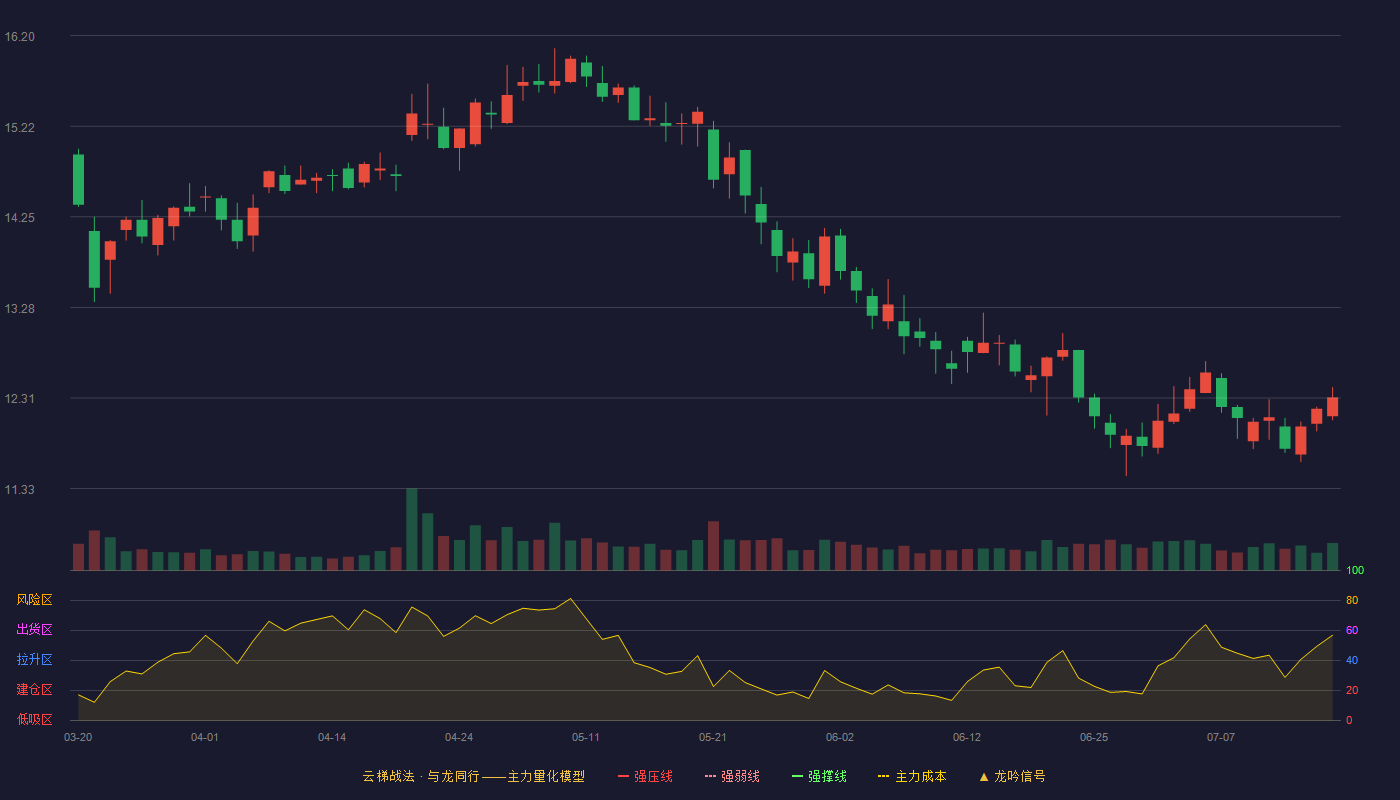
Task: Toggle the 主力成本 legend entry
Action: pos(912,776)
